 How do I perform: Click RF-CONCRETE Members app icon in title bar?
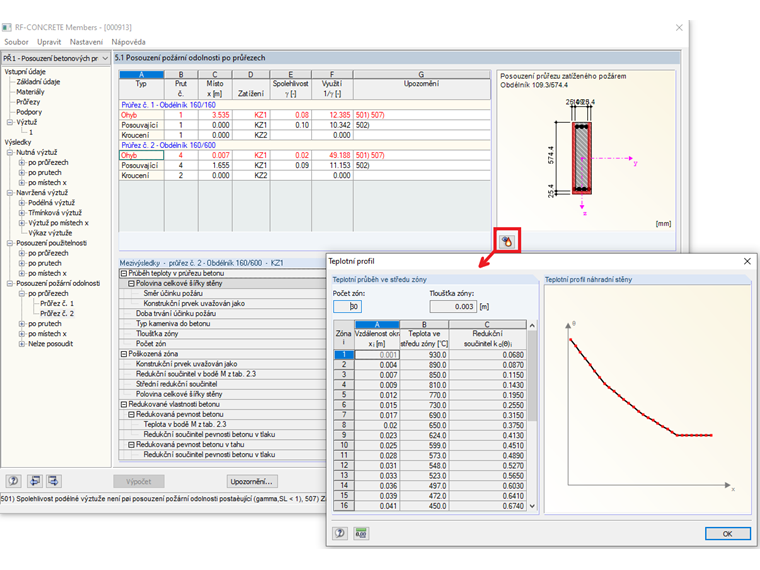point(6,28)
